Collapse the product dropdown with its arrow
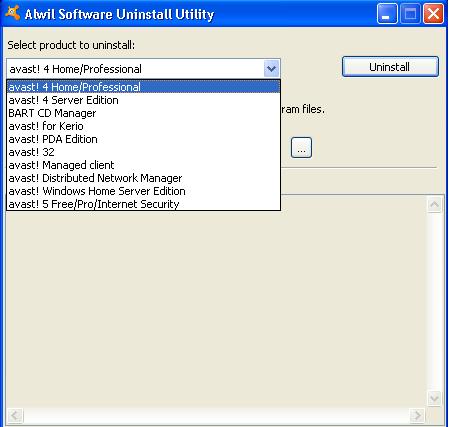The height and width of the screenshot is (427, 449). coord(271,69)
